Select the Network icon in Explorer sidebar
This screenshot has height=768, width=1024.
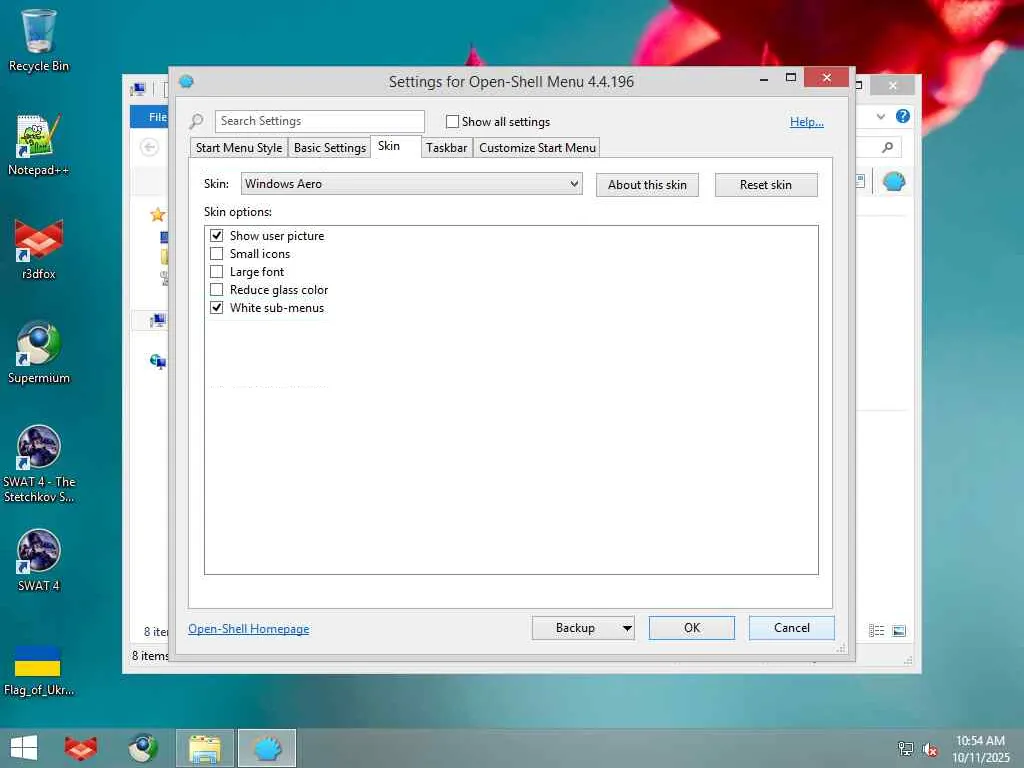point(158,360)
